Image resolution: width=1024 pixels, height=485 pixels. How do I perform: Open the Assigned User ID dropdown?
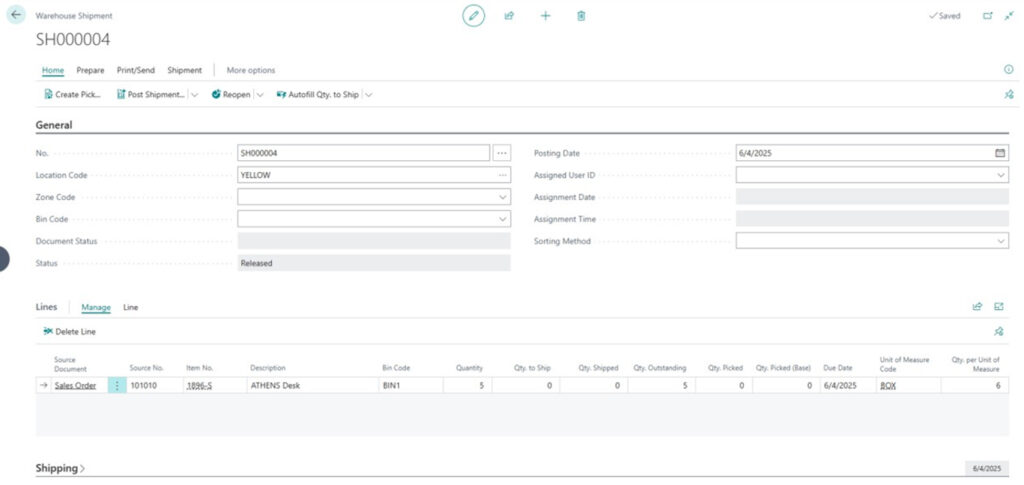coord(1001,175)
